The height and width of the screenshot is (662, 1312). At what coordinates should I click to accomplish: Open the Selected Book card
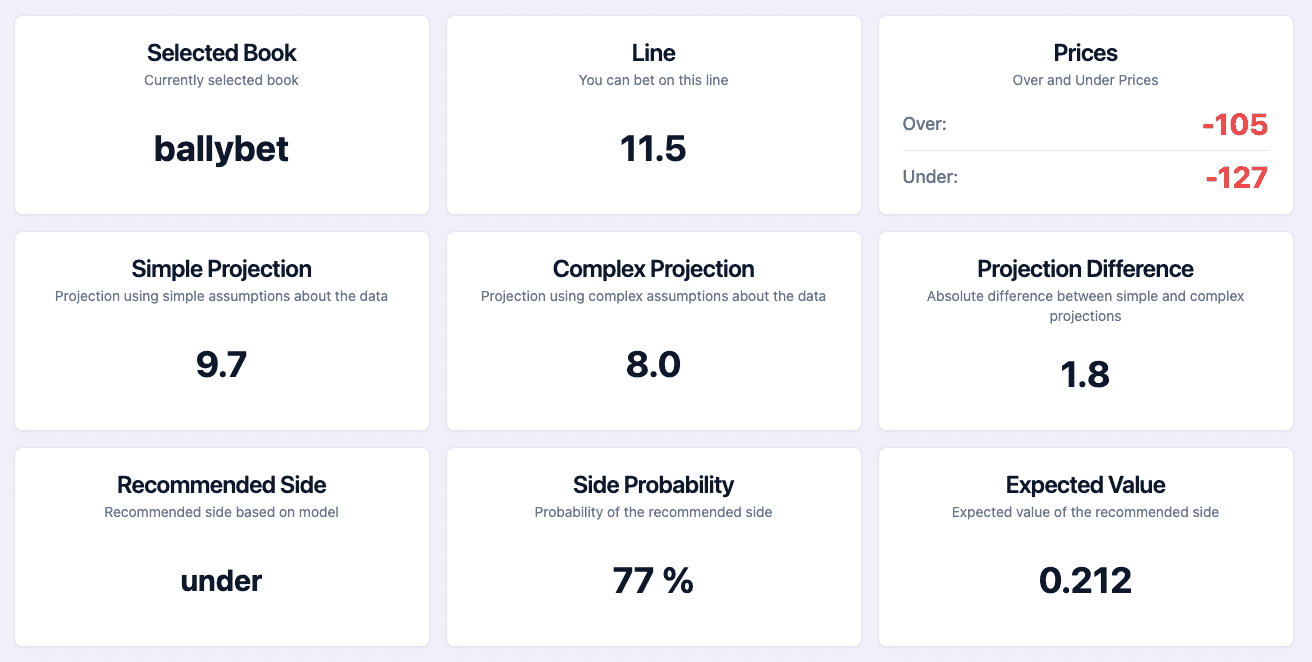(221, 52)
